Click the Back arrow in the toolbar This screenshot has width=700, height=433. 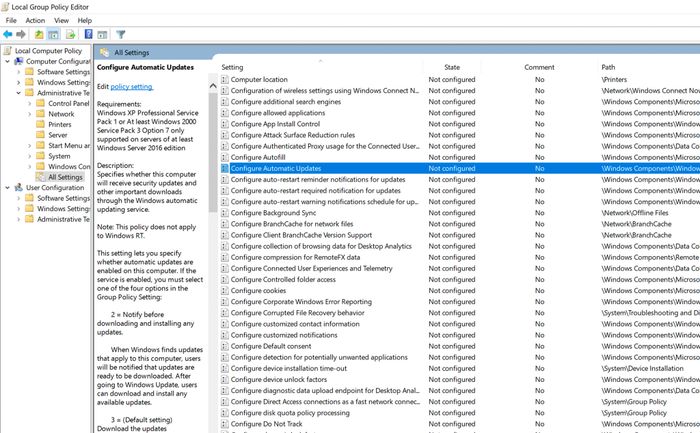point(9,34)
